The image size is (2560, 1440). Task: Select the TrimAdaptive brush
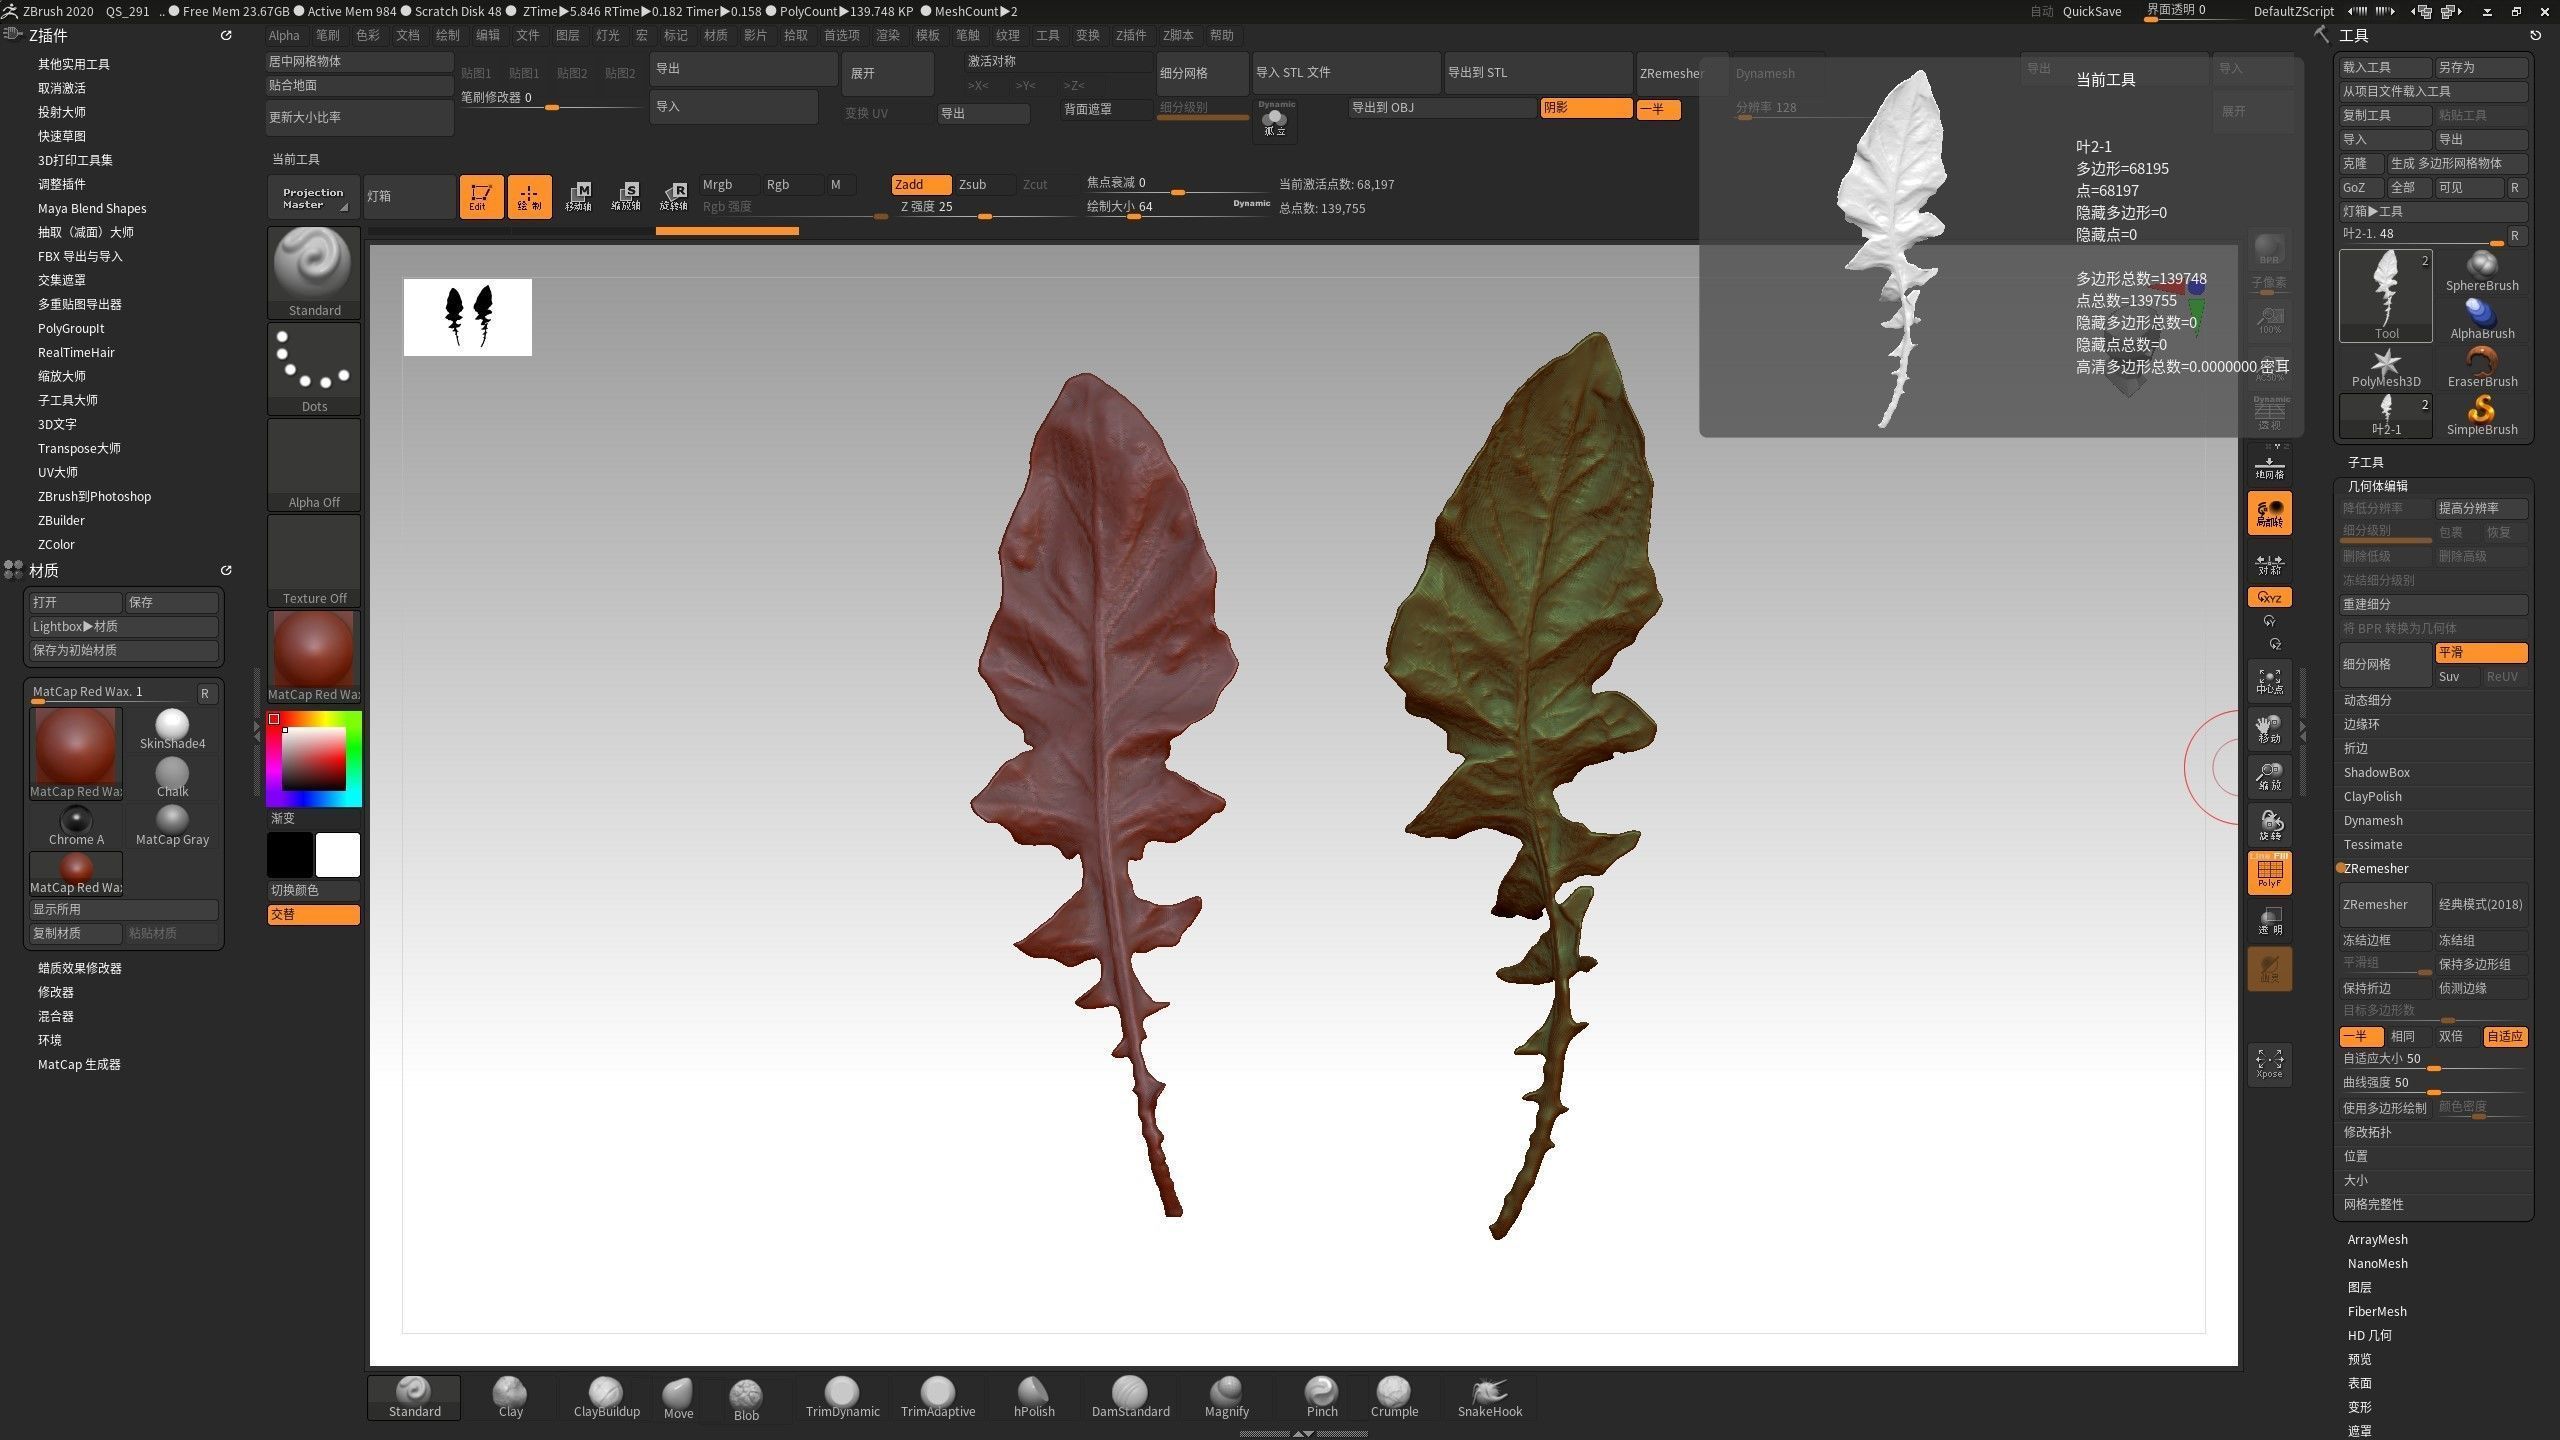938,1398
